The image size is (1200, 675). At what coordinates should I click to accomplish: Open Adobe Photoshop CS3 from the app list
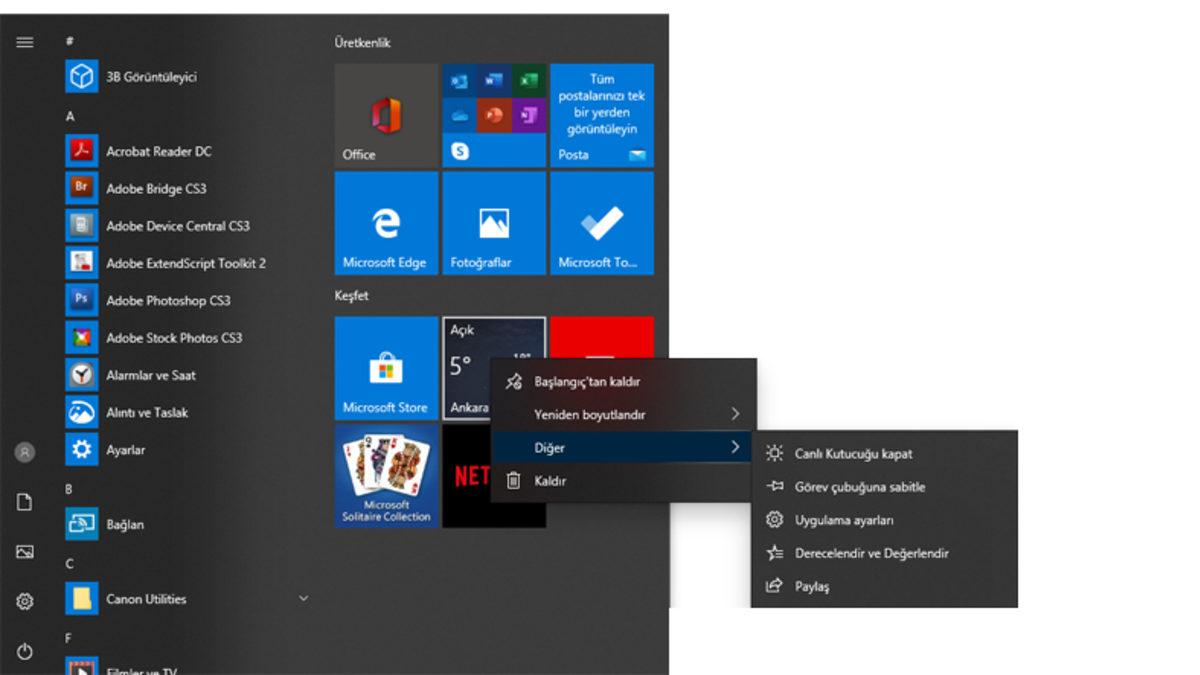point(163,300)
